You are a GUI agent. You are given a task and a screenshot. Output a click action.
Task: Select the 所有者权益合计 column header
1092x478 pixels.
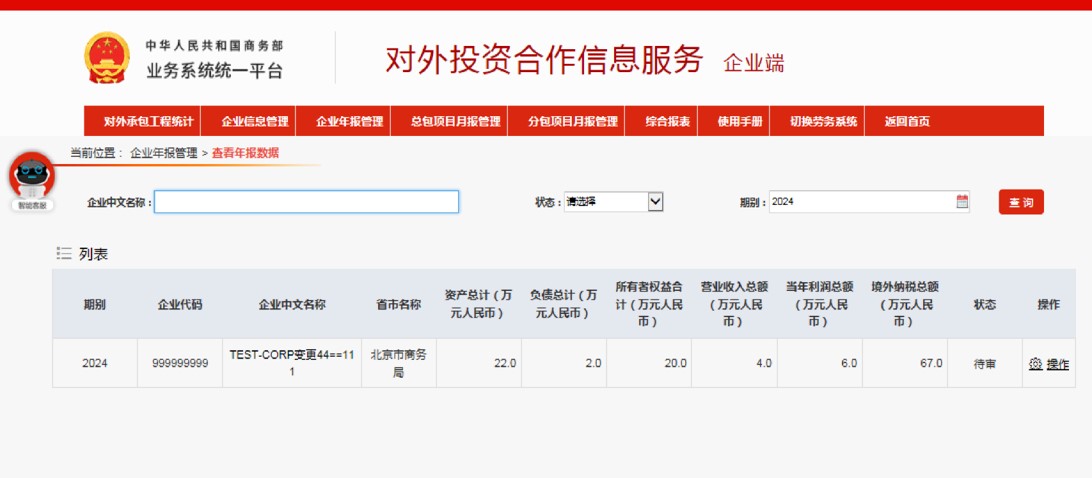click(648, 304)
